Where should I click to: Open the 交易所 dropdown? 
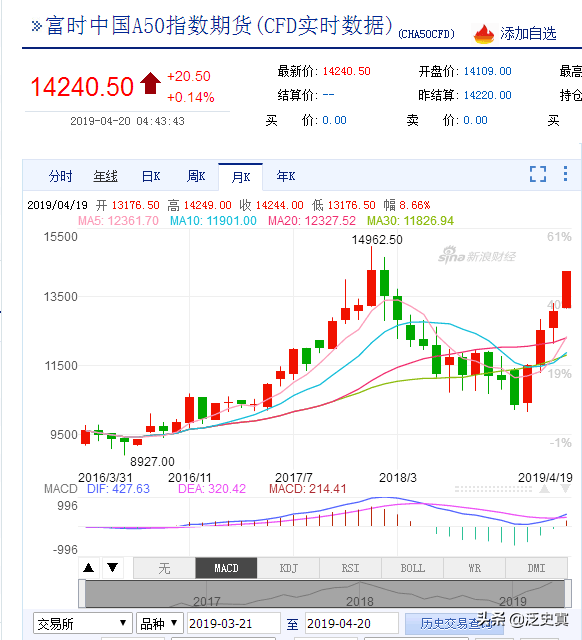point(82,623)
